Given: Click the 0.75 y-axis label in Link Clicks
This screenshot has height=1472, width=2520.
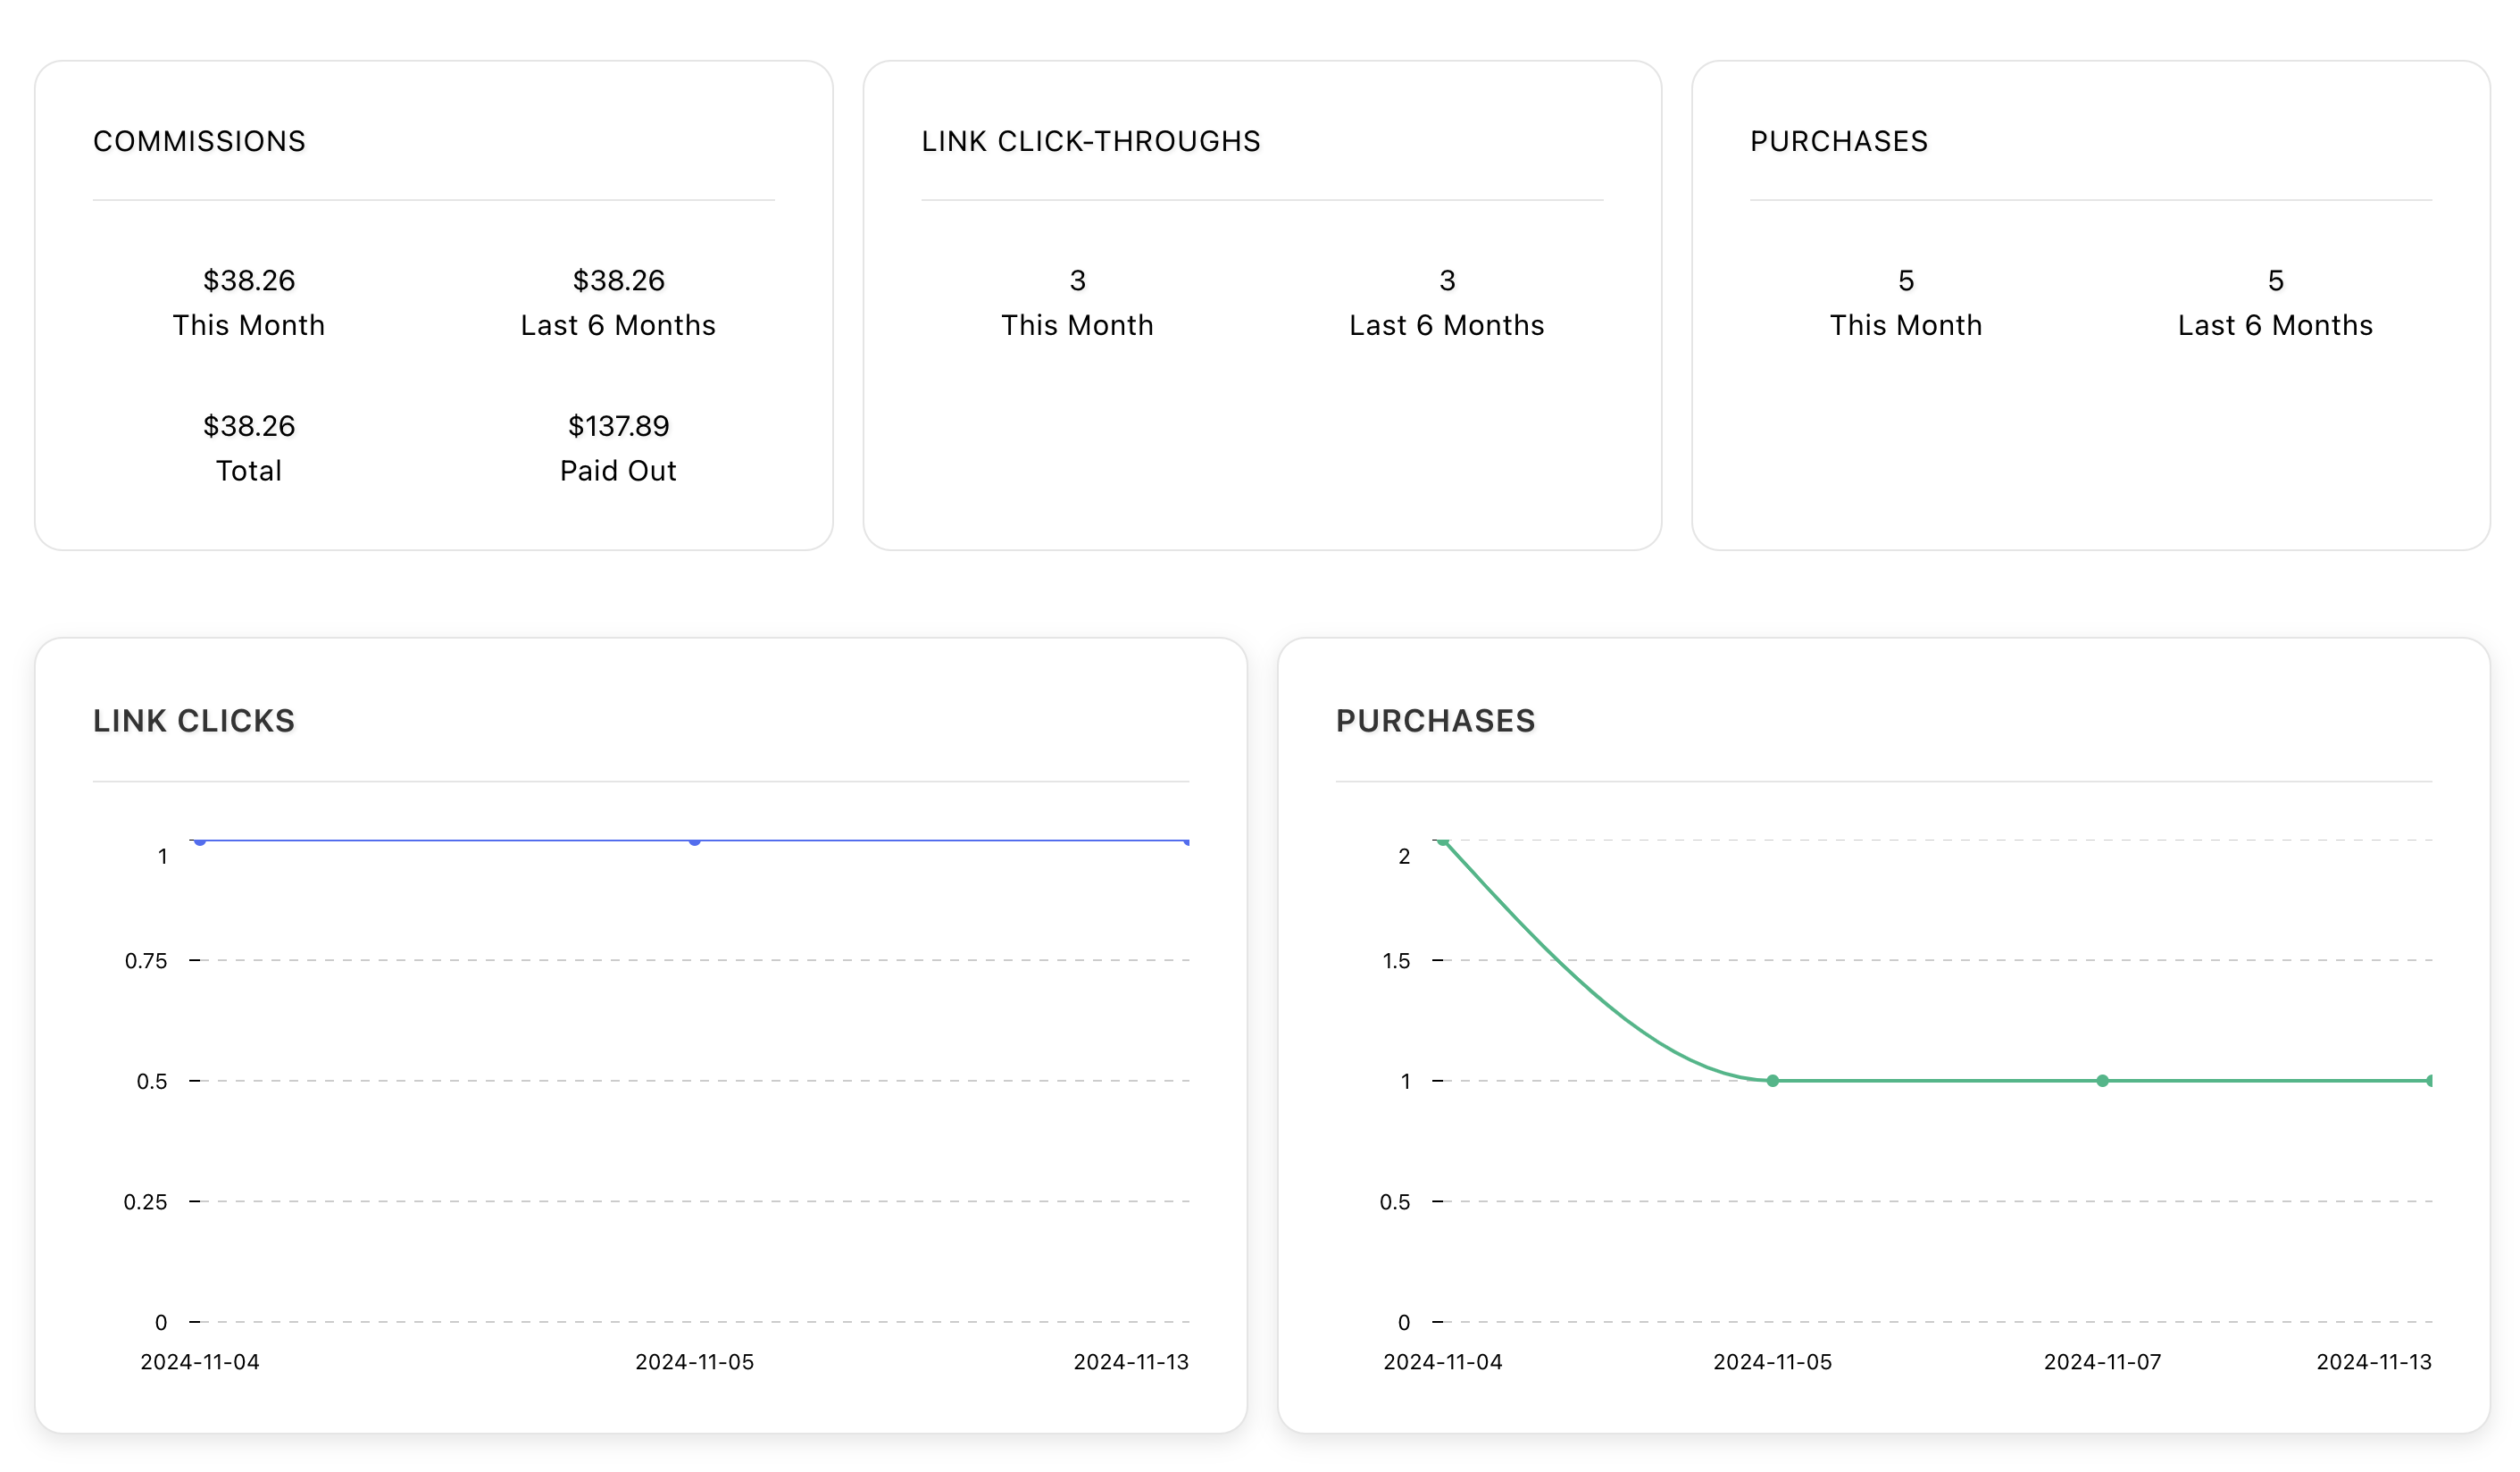Looking at the screenshot, I should (146, 961).
